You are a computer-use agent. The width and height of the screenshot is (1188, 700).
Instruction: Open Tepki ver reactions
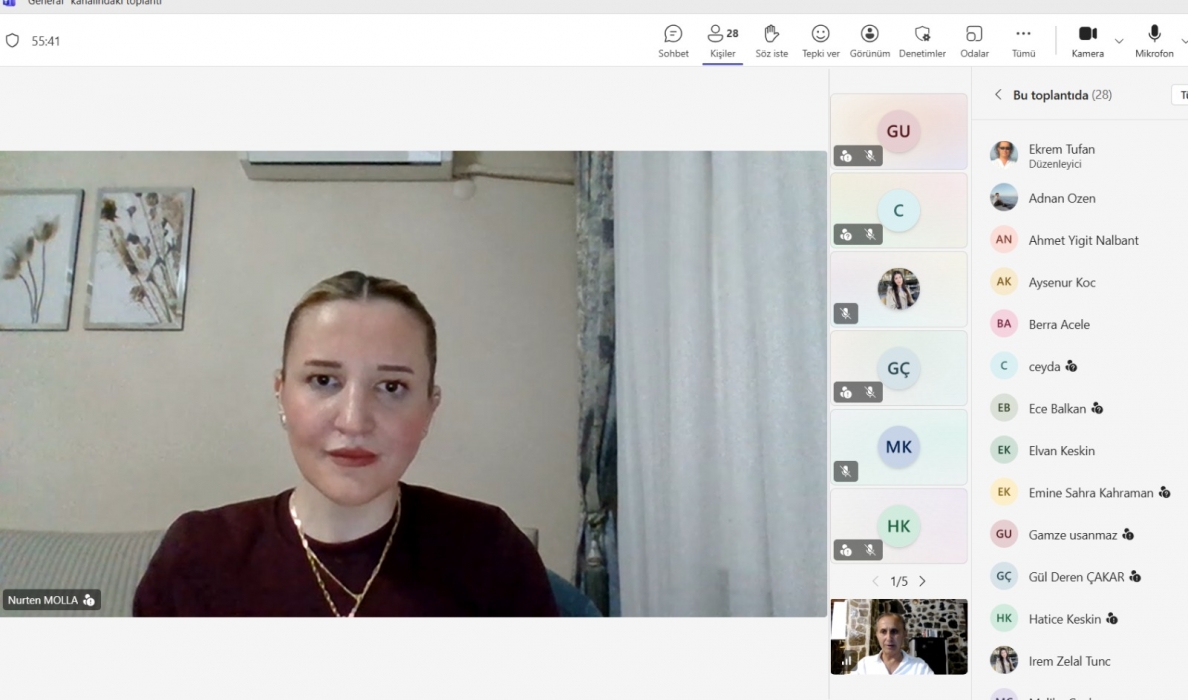(820, 40)
